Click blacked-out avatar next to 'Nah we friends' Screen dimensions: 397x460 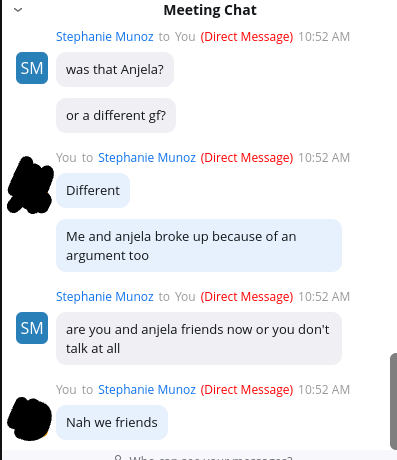(30, 419)
